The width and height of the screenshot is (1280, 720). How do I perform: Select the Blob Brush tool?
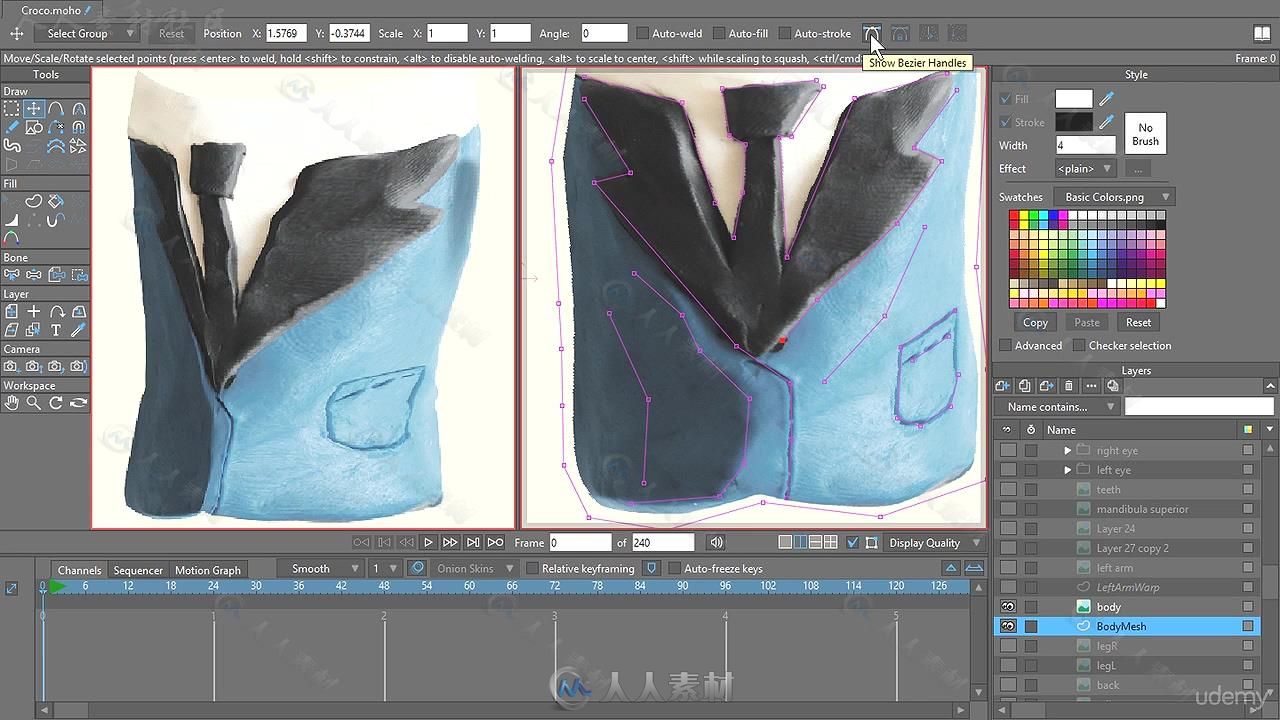12,146
